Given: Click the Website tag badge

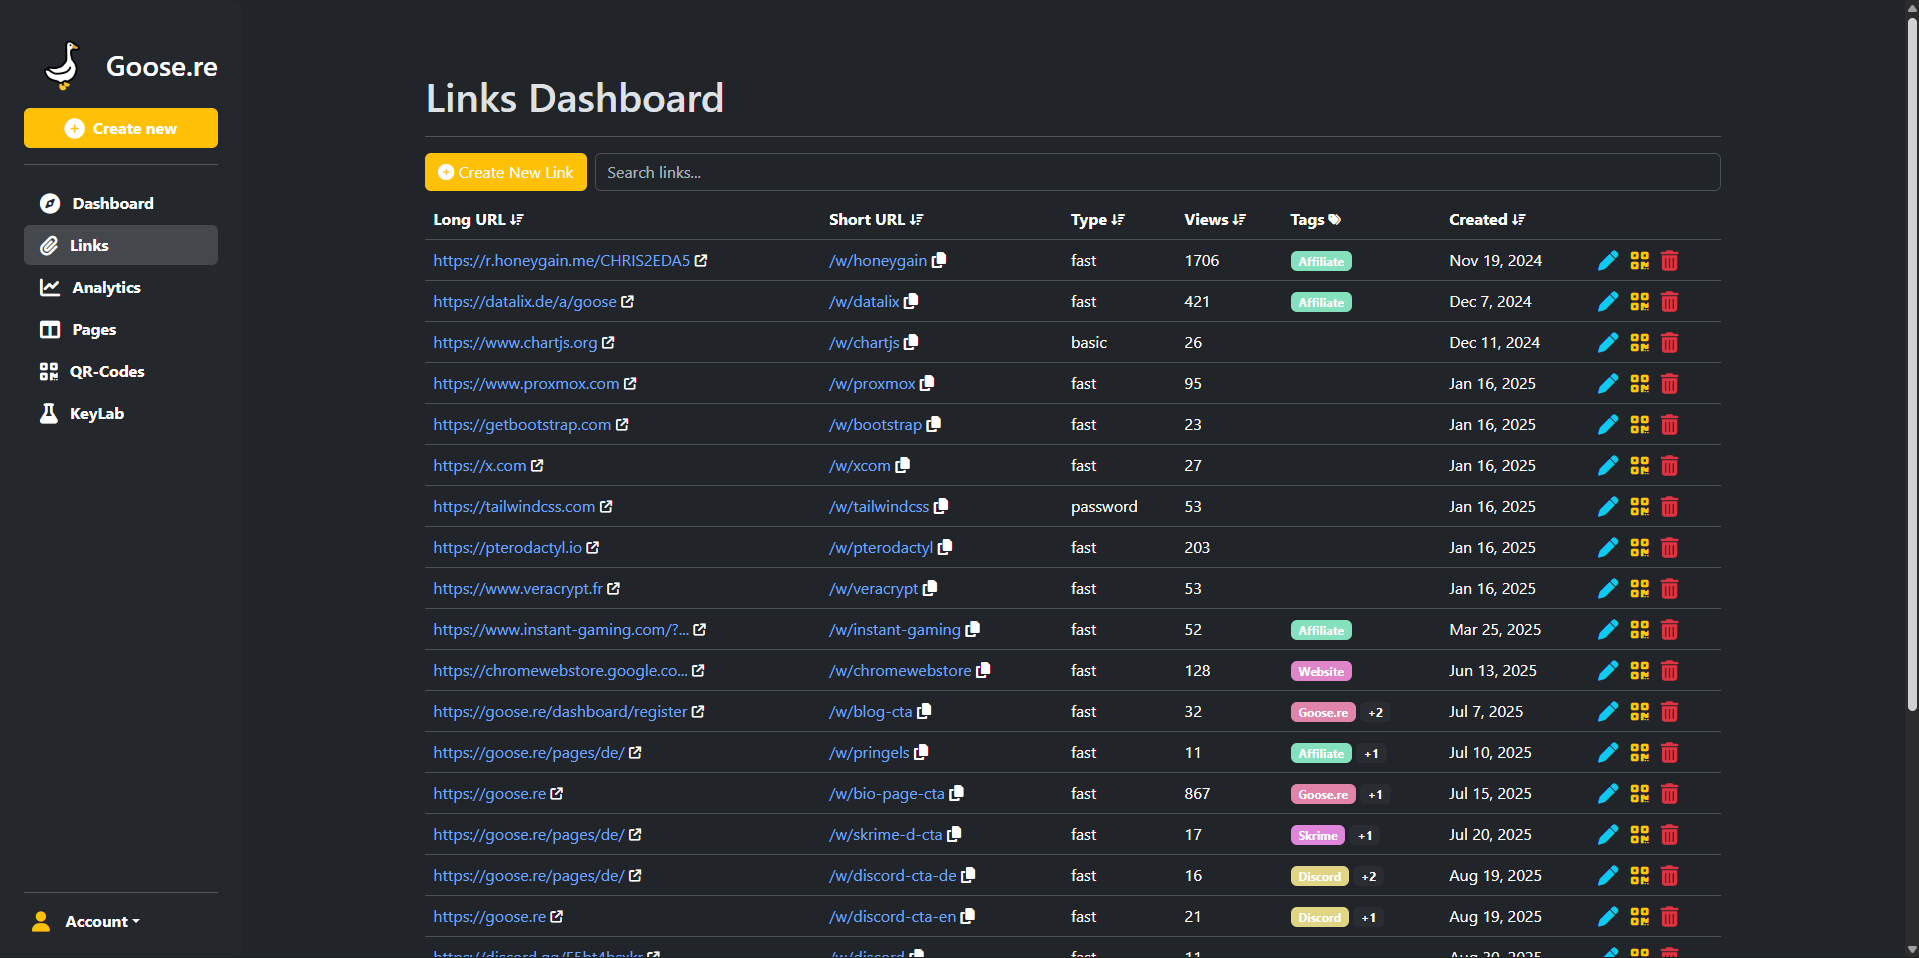Looking at the screenshot, I should pos(1321,672).
